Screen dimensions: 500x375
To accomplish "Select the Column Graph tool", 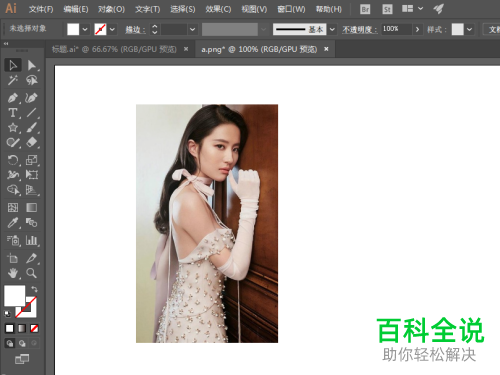I will [x=32, y=240].
